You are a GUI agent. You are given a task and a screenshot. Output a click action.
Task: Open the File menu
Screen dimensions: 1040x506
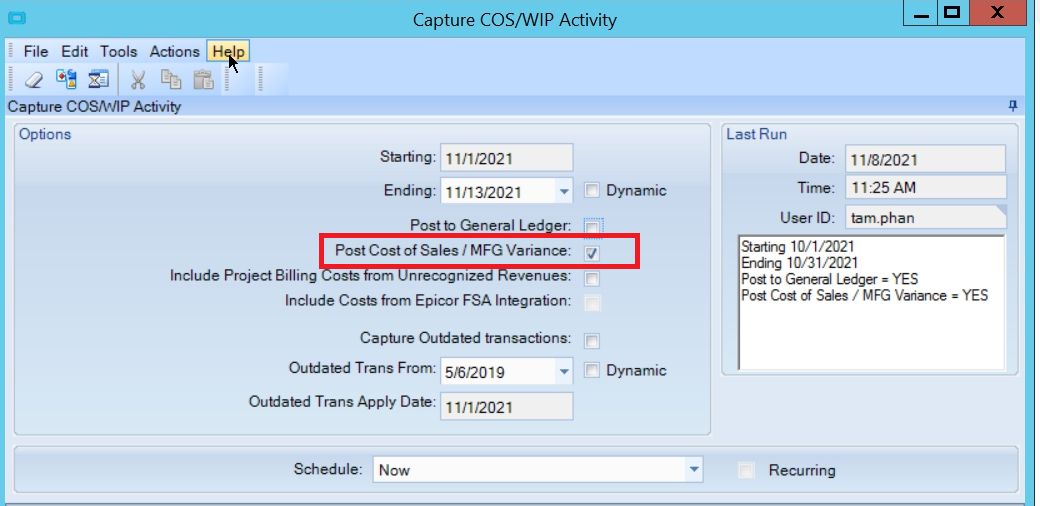click(x=36, y=51)
